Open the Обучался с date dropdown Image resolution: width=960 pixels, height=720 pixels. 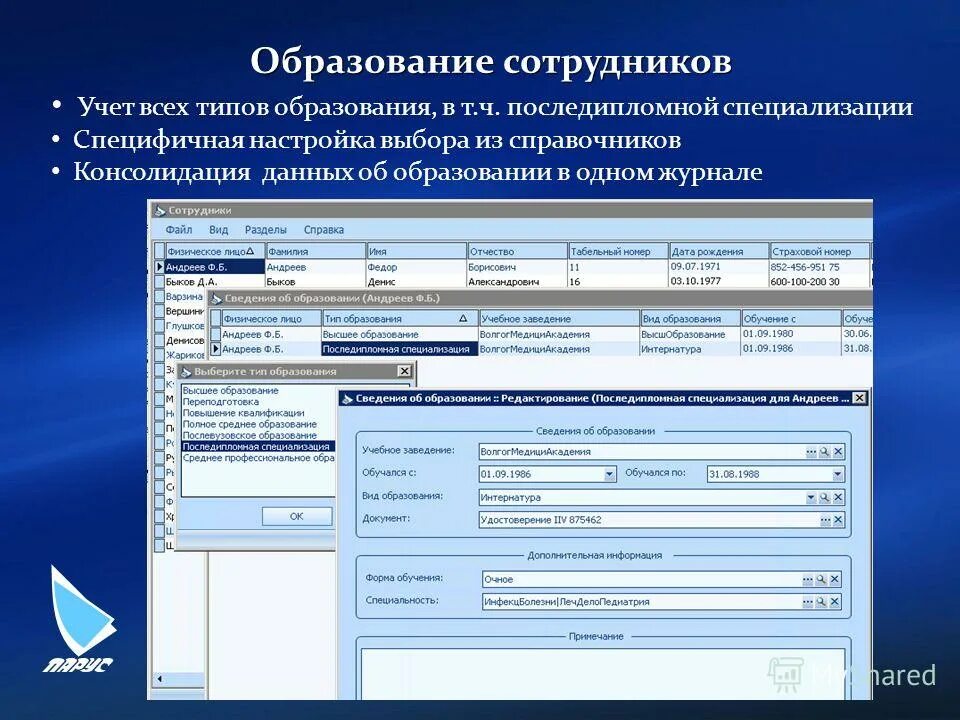pyautogui.click(x=609, y=473)
